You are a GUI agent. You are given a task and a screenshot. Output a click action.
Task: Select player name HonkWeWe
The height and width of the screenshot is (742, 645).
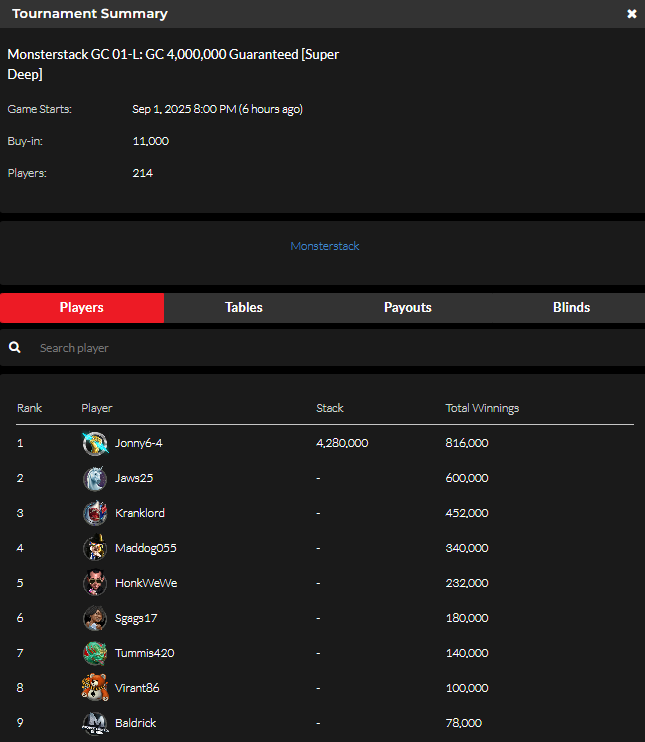pyautogui.click(x=146, y=583)
